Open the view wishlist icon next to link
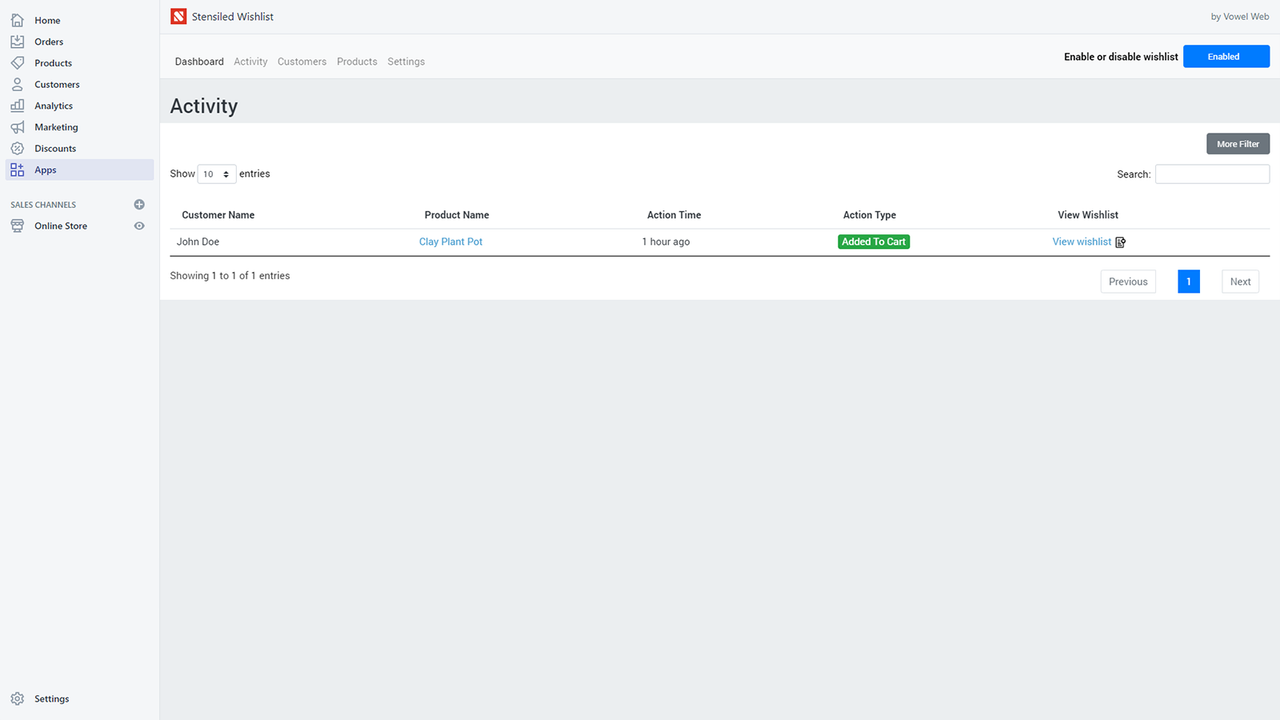The image size is (1280, 720). click(x=1120, y=241)
